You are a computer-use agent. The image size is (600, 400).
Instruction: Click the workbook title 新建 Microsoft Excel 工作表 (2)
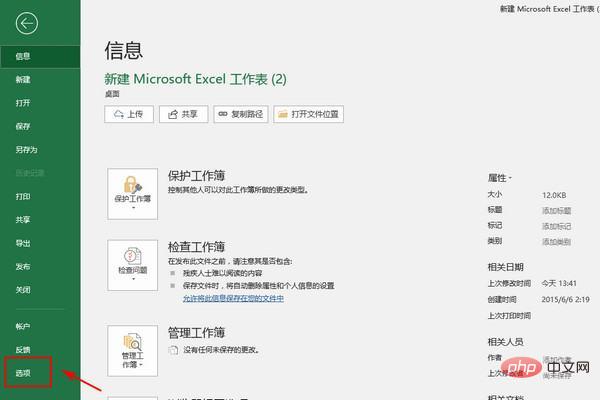tap(196, 79)
